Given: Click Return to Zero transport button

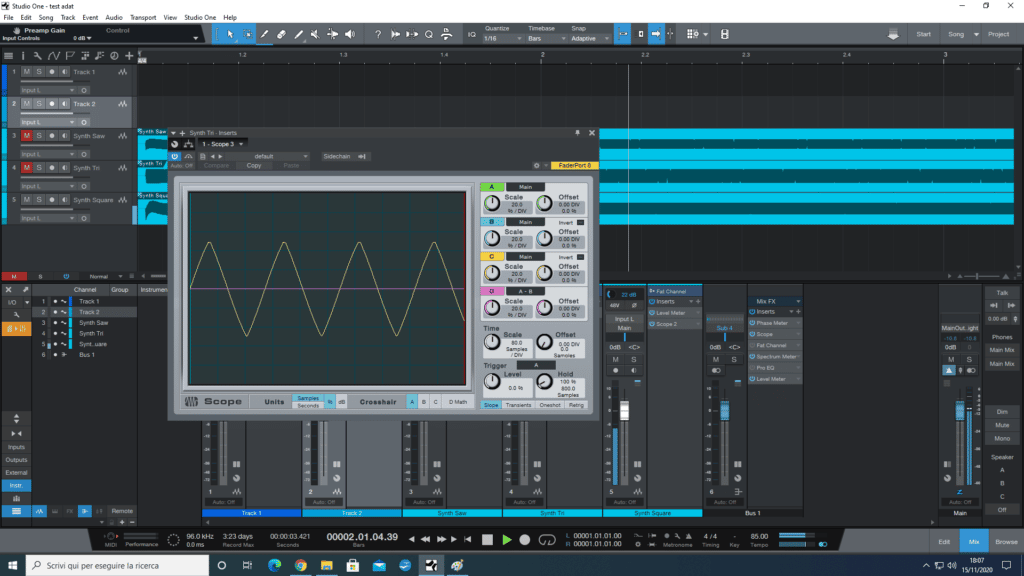Looking at the screenshot, I should pos(468,539).
